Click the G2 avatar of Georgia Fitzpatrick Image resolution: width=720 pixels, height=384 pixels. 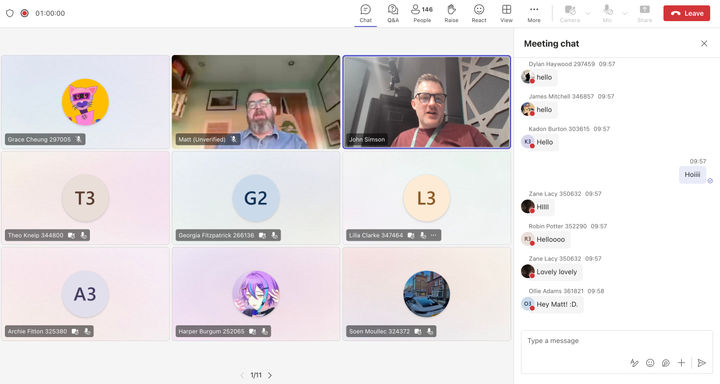(256, 198)
